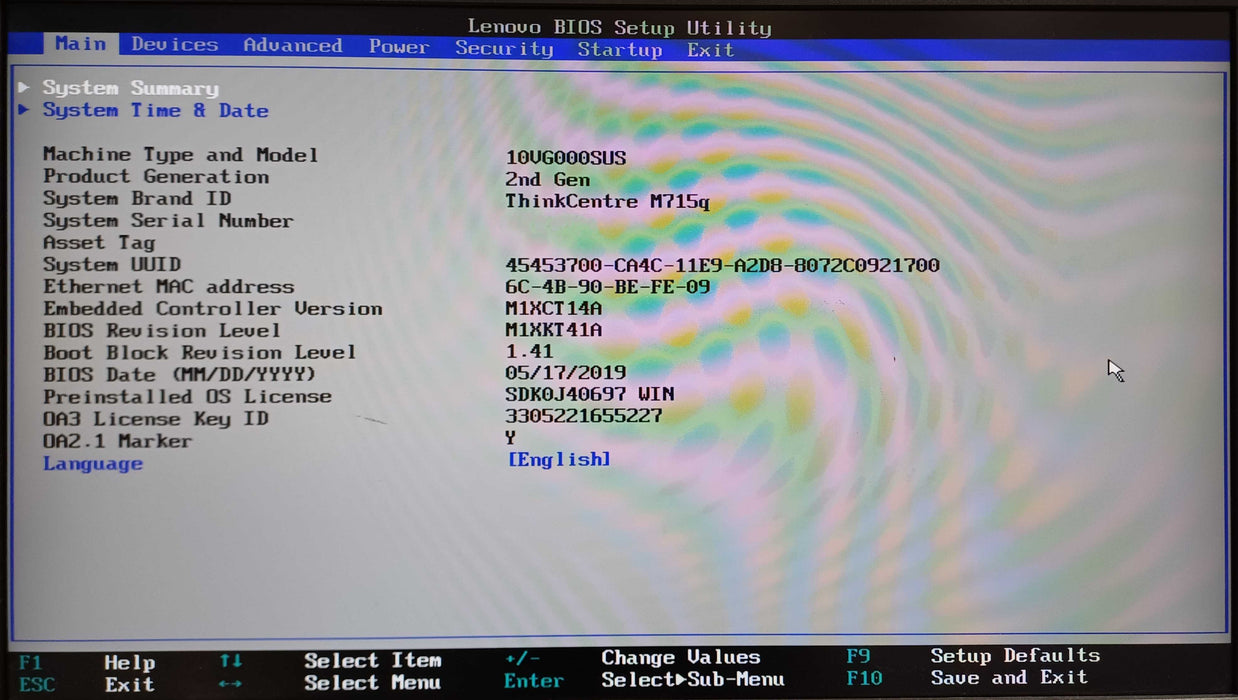Click the System UUID label
This screenshot has width=1238, height=700.
coord(112,264)
